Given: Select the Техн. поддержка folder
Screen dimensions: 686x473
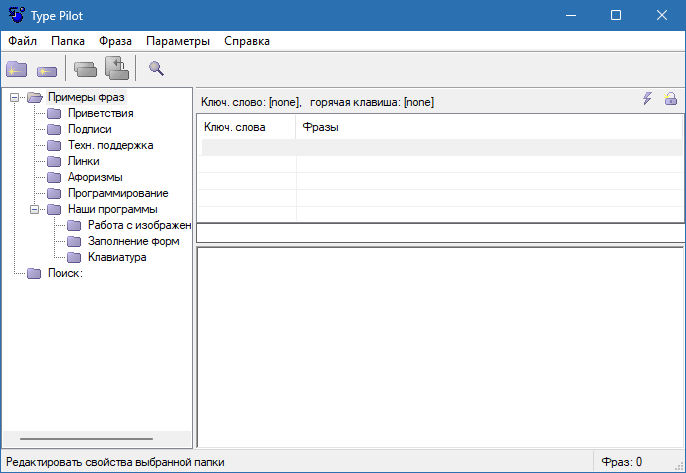Looking at the screenshot, I should click(110, 145).
